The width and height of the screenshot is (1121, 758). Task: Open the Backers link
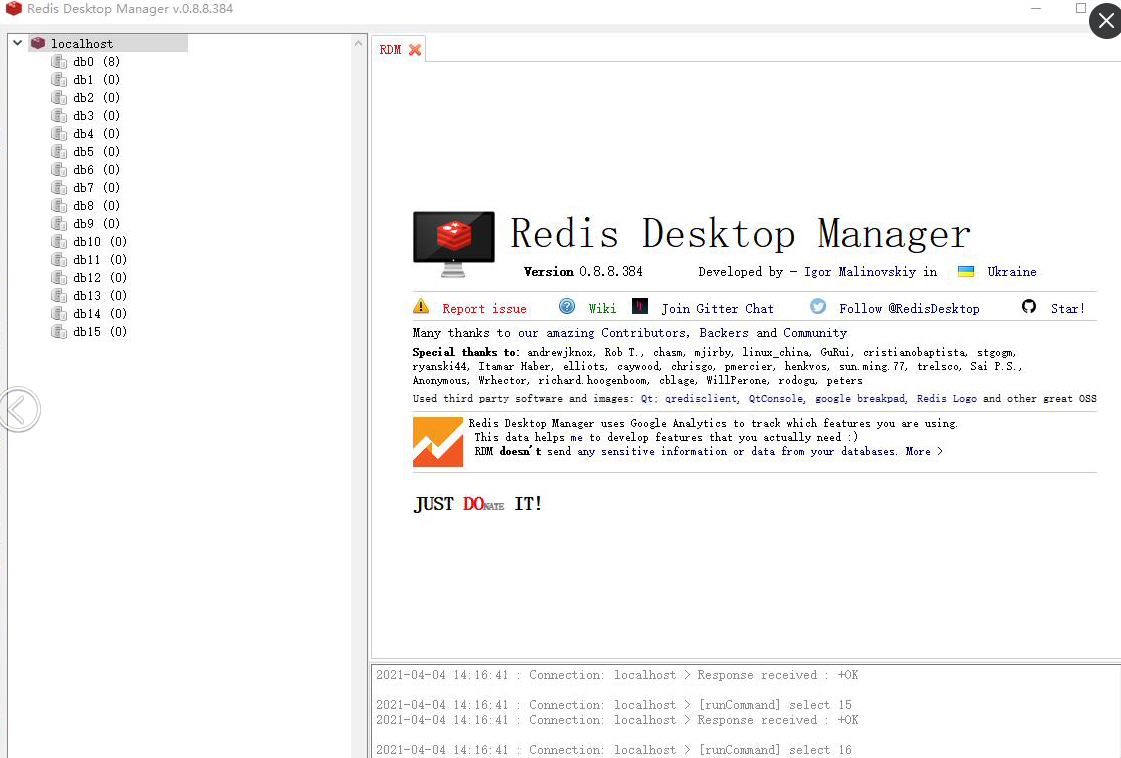point(724,333)
